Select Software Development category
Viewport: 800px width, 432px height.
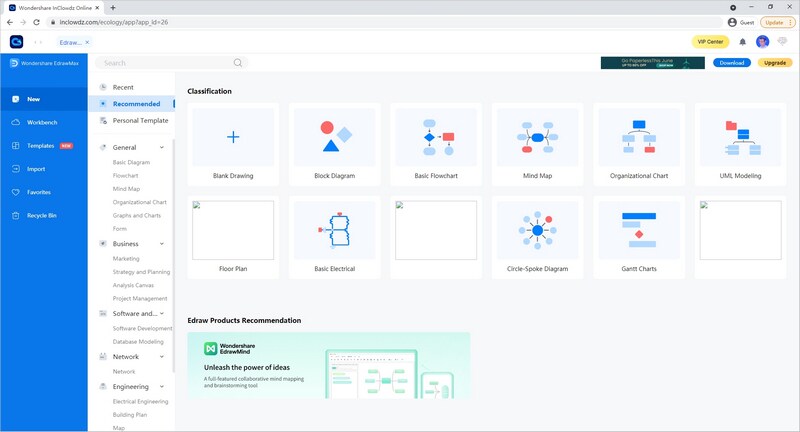click(142, 328)
